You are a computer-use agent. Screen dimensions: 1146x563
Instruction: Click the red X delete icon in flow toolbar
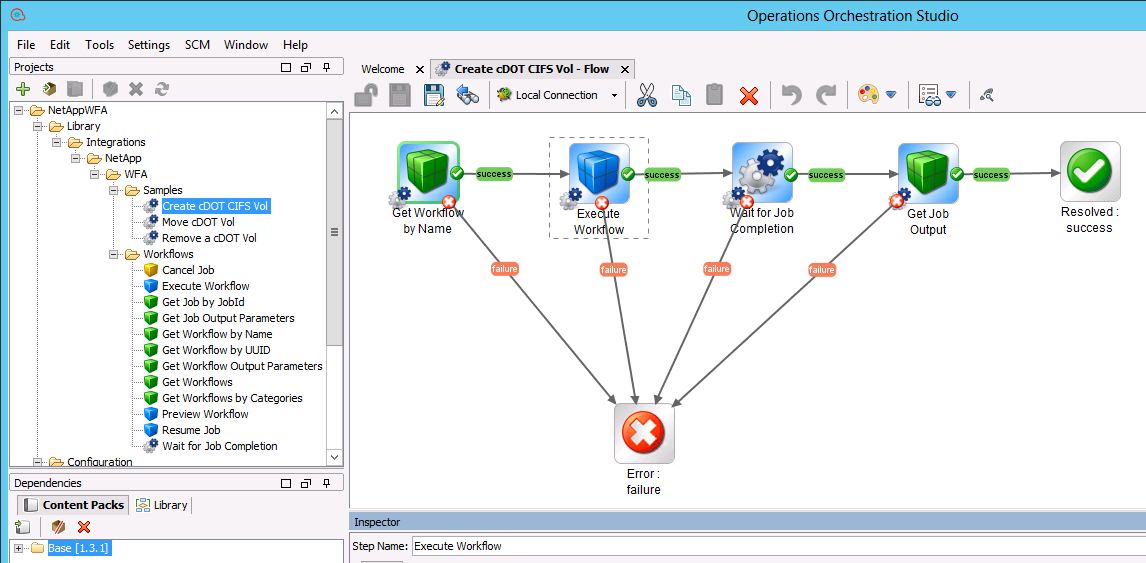(x=748, y=96)
